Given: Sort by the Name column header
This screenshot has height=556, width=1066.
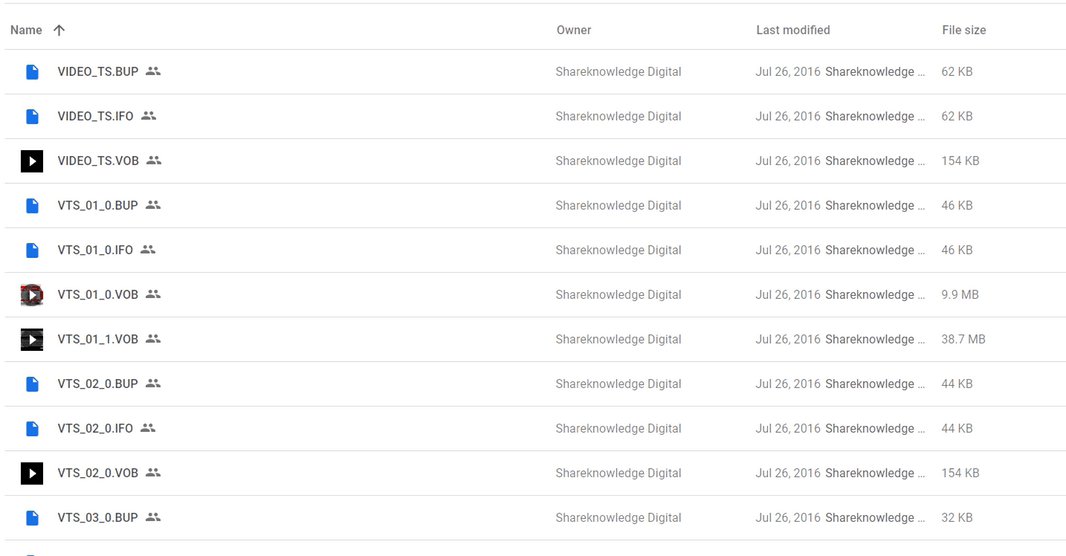Looking at the screenshot, I should [x=26, y=30].
